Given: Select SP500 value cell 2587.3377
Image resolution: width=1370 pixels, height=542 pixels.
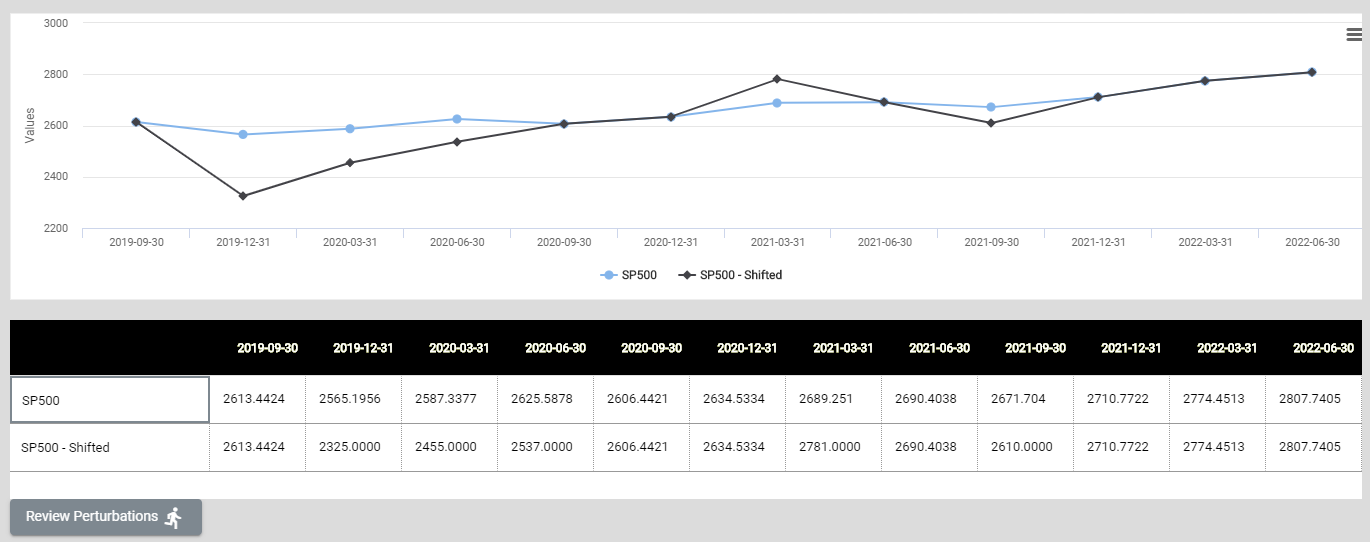Looking at the screenshot, I should tap(450, 399).
